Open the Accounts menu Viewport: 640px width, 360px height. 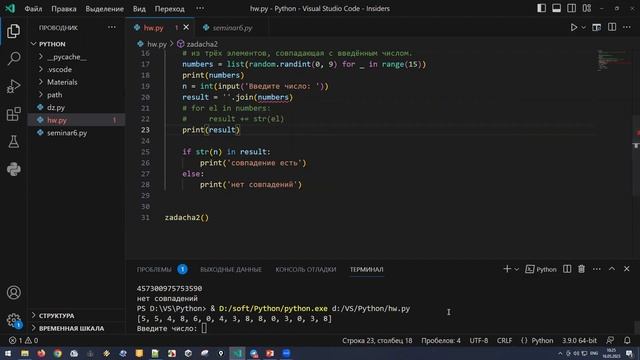coord(13,292)
